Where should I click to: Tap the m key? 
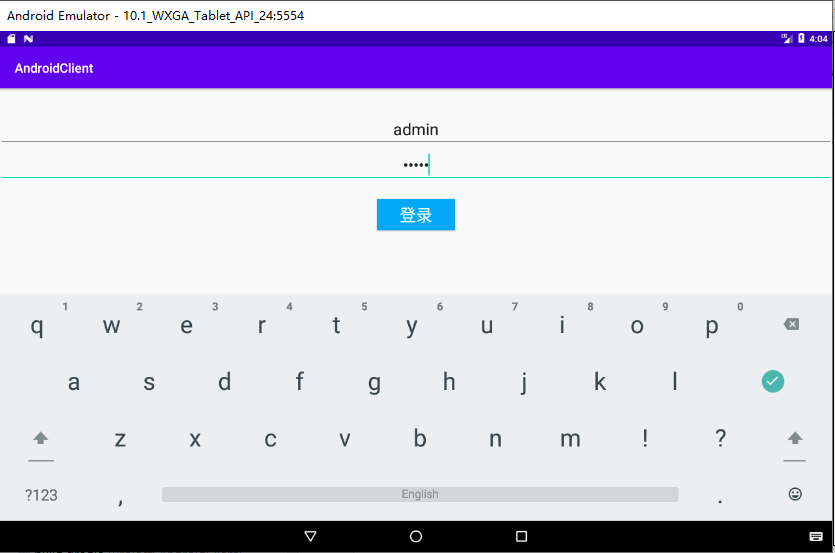point(570,439)
